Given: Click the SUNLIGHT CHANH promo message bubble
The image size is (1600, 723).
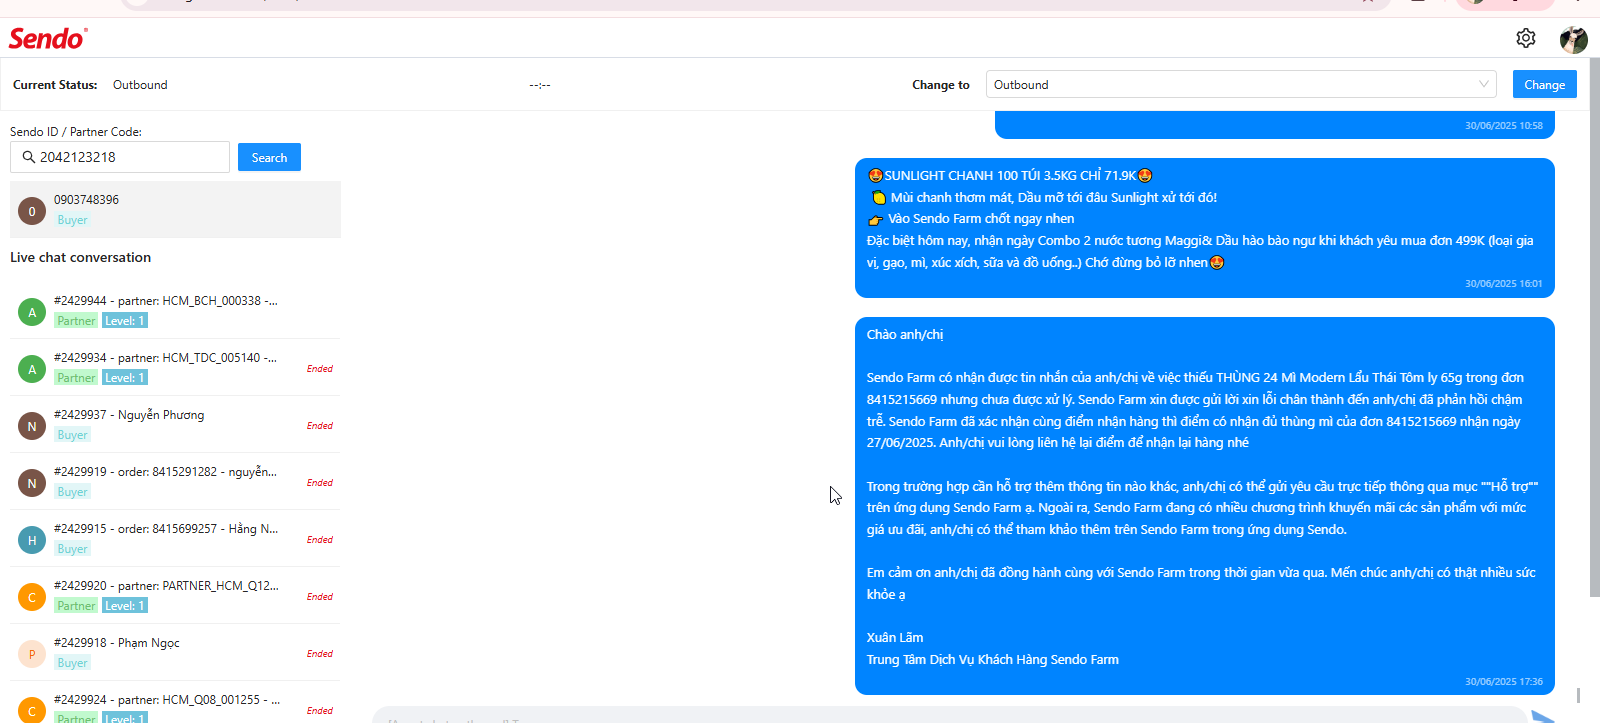Looking at the screenshot, I should tap(1205, 228).
